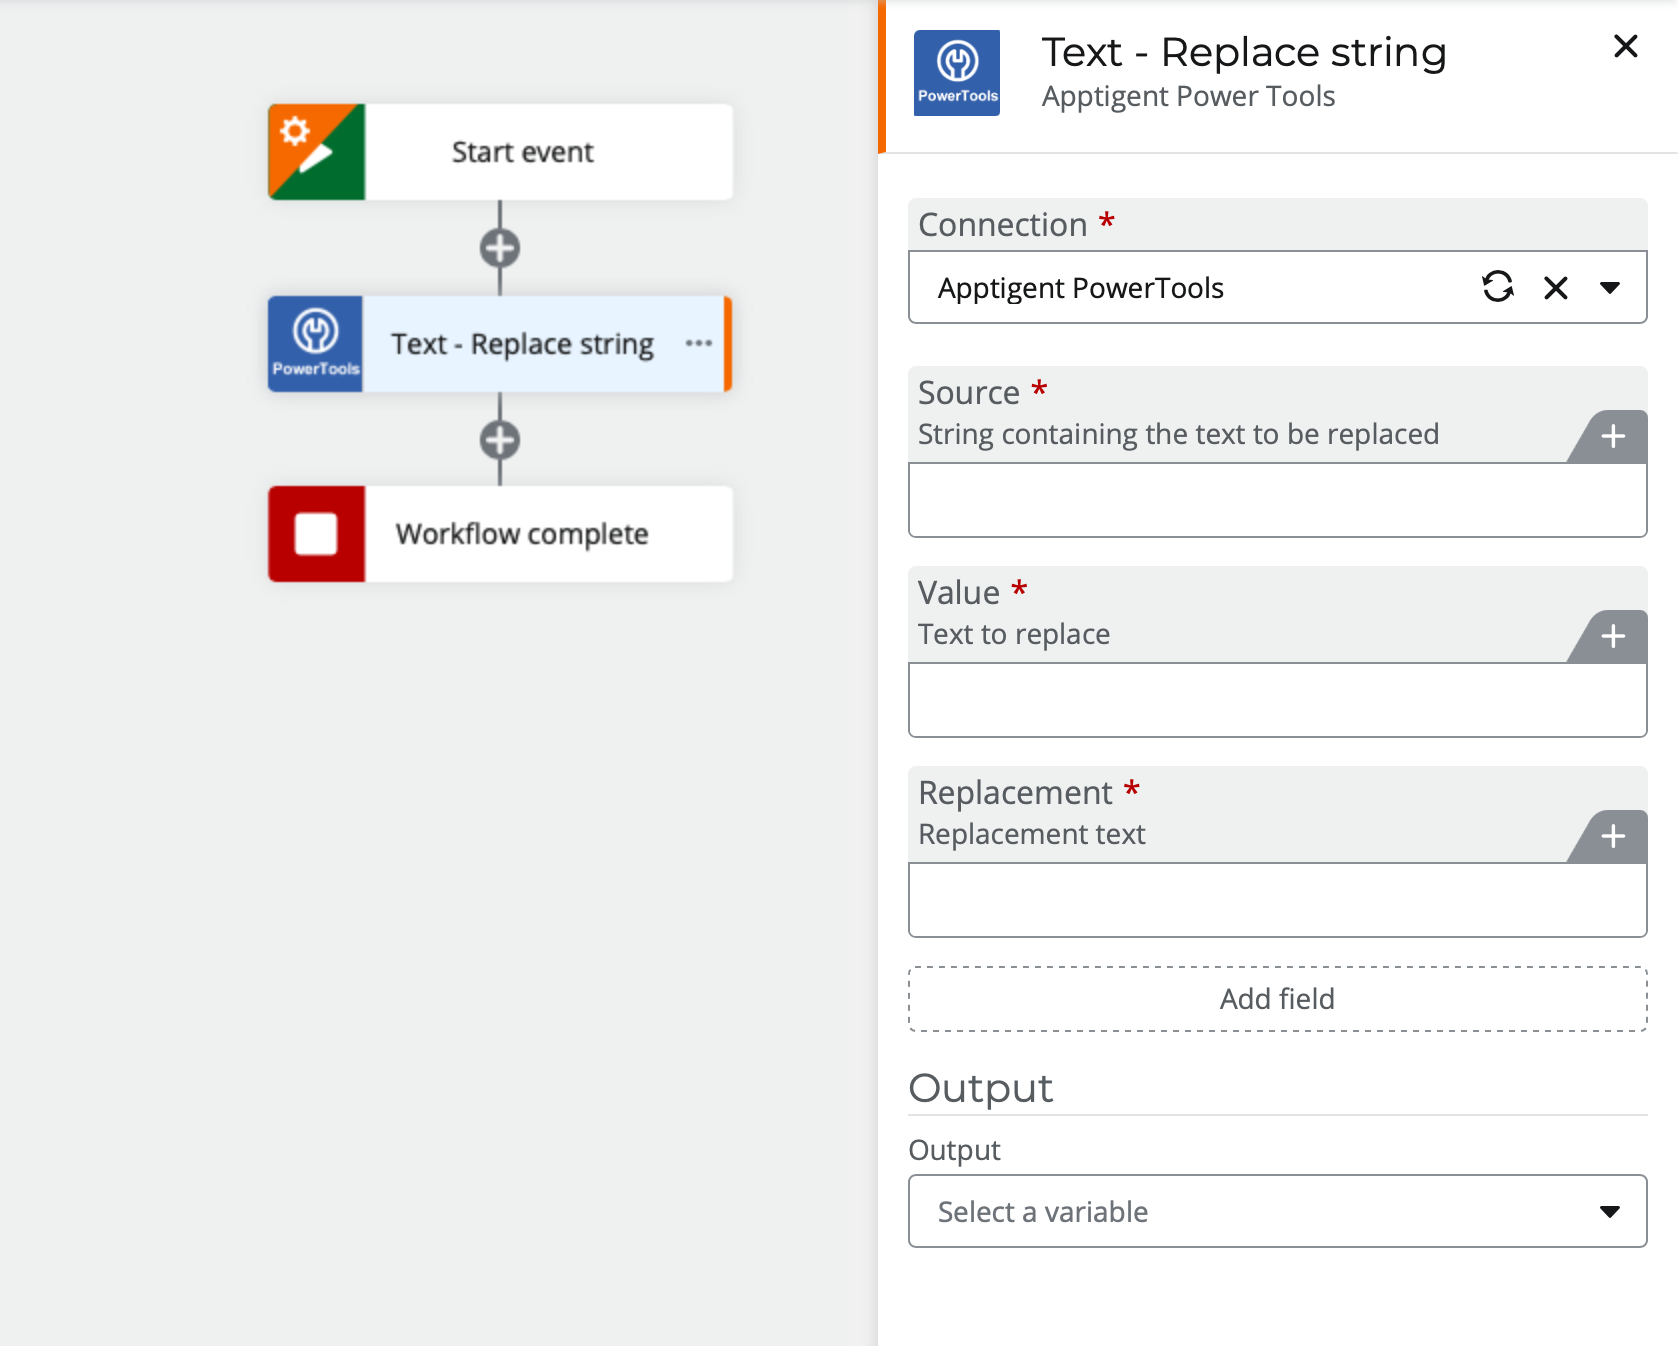The width and height of the screenshot is (1678, 1346).
Task: Open the Output Select a variable dropdown
Action: coord(1278,1211)
